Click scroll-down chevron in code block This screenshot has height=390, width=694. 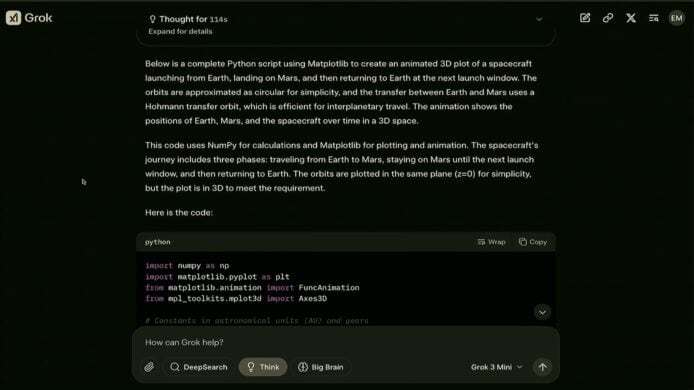click(x=542, y=313)
